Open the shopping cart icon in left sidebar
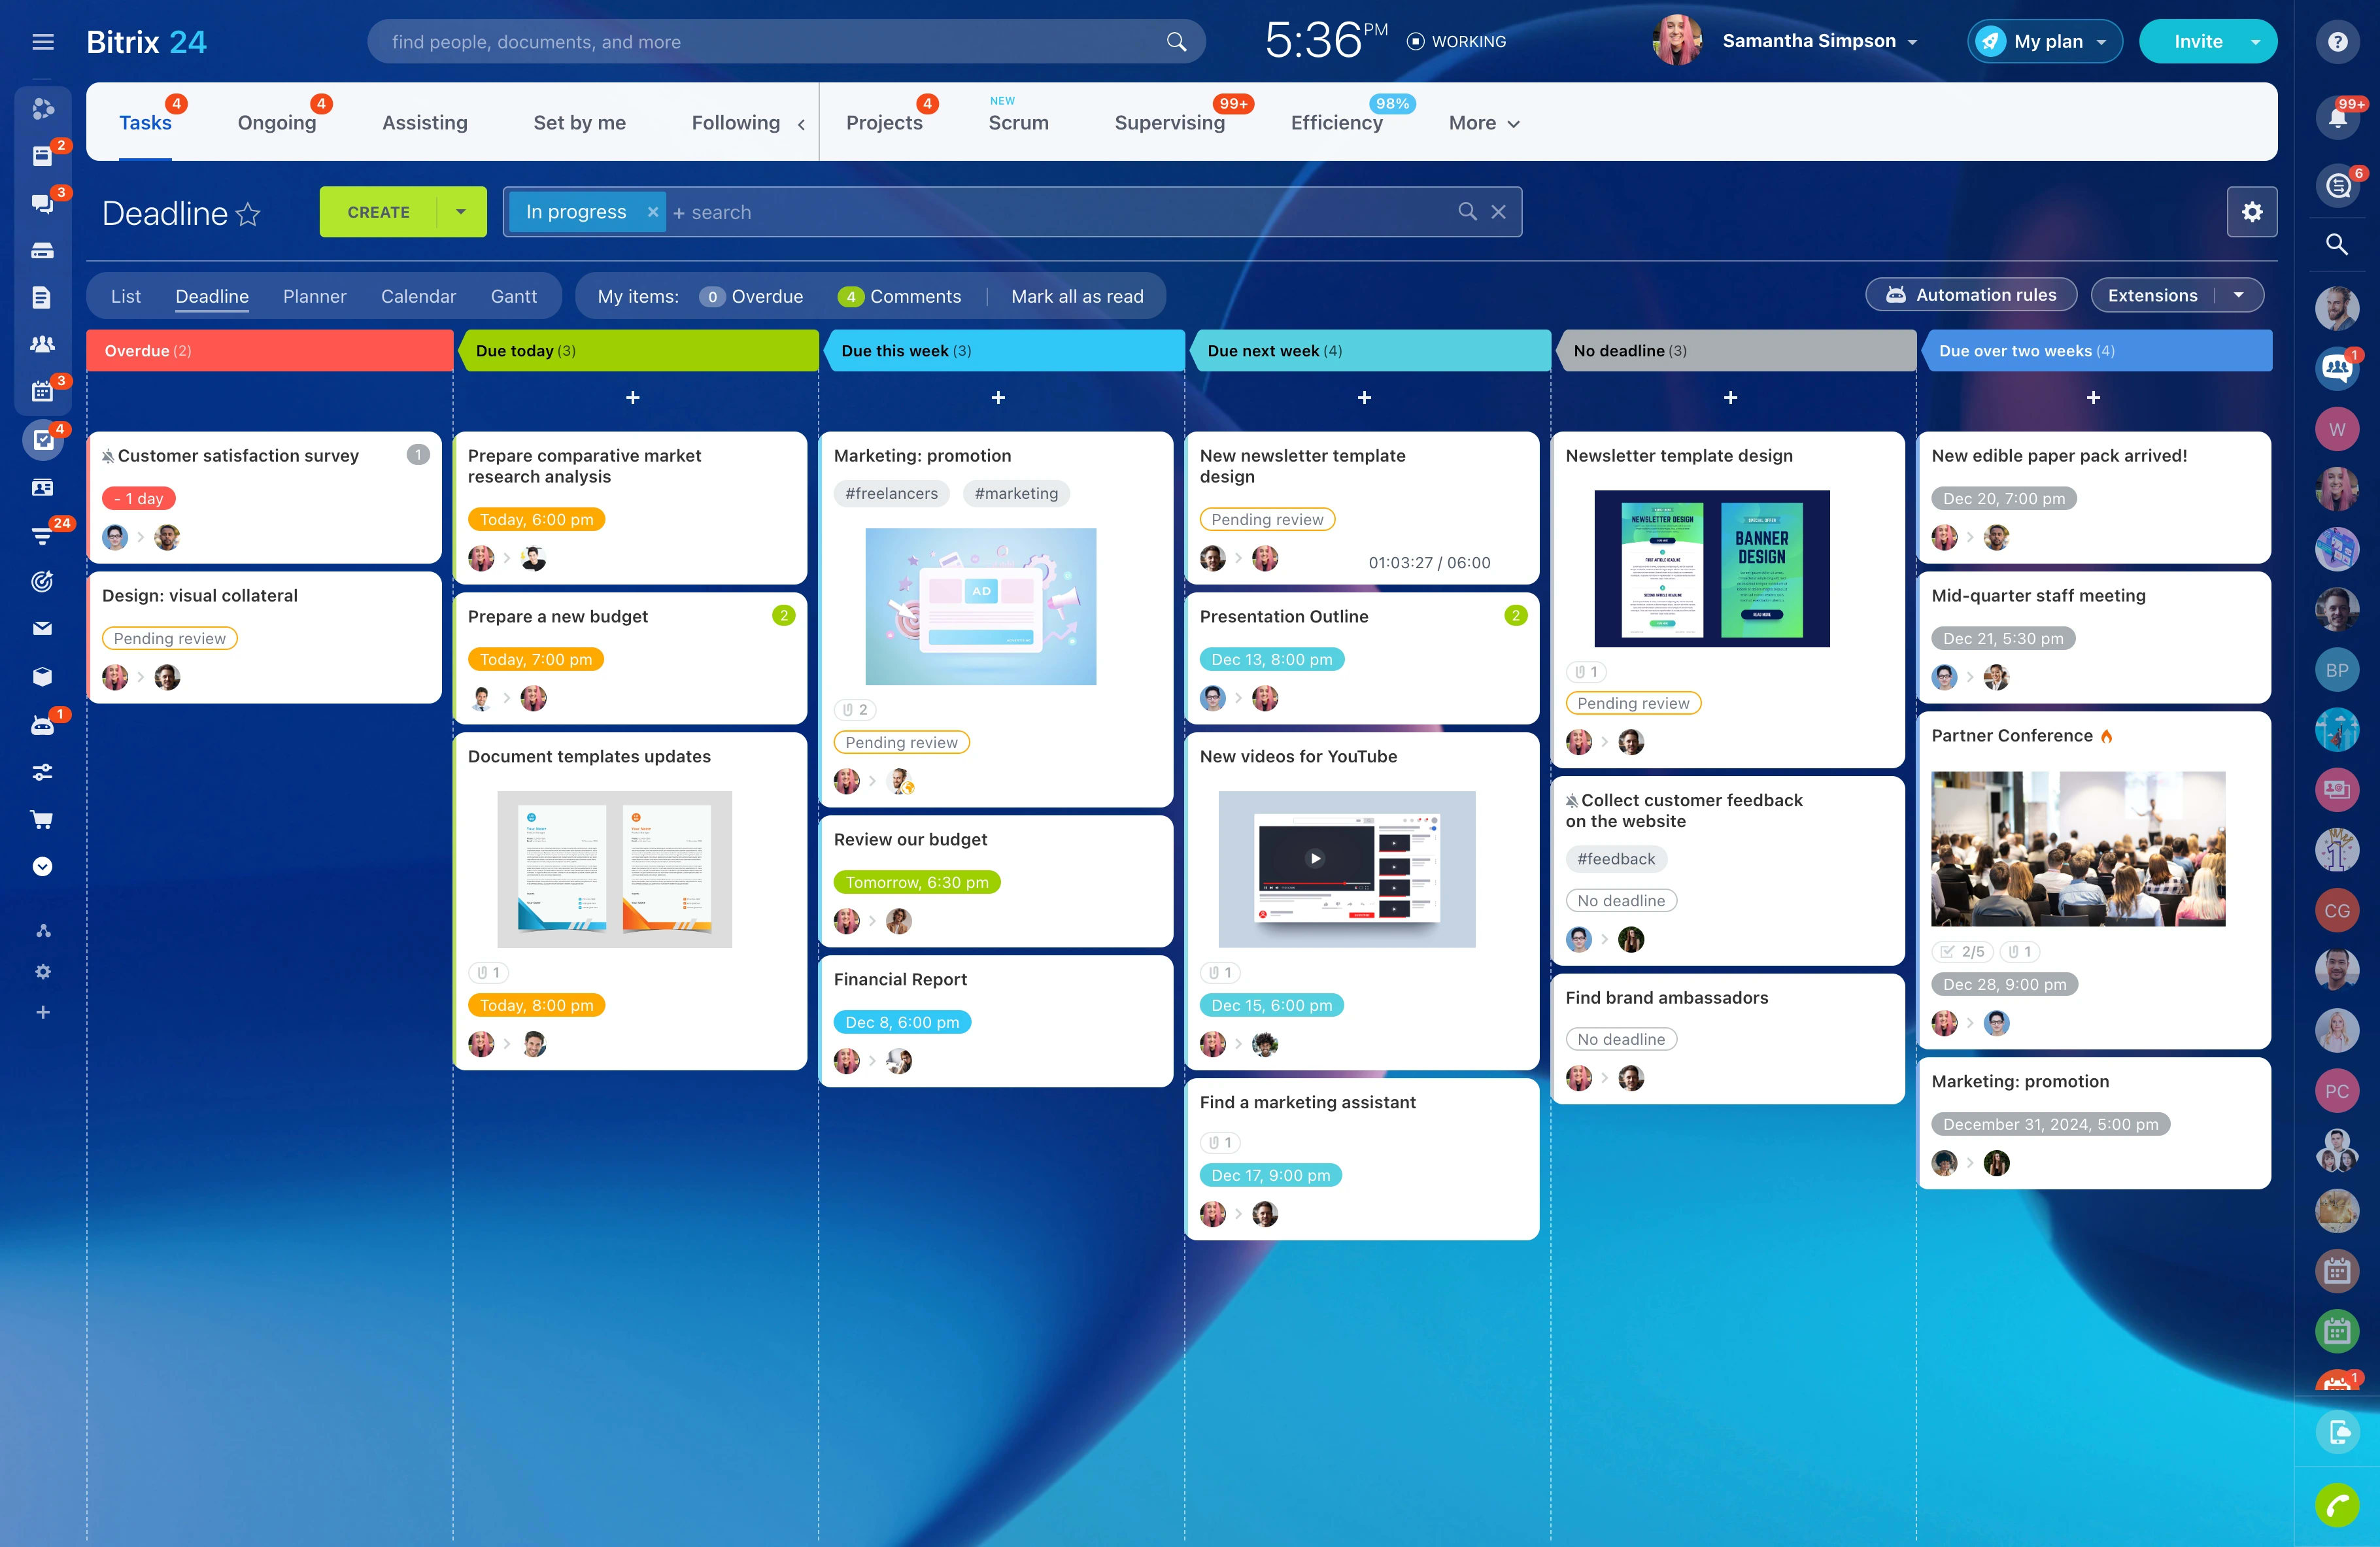Screen dimensions: 2380x1547 coord(42,820)
